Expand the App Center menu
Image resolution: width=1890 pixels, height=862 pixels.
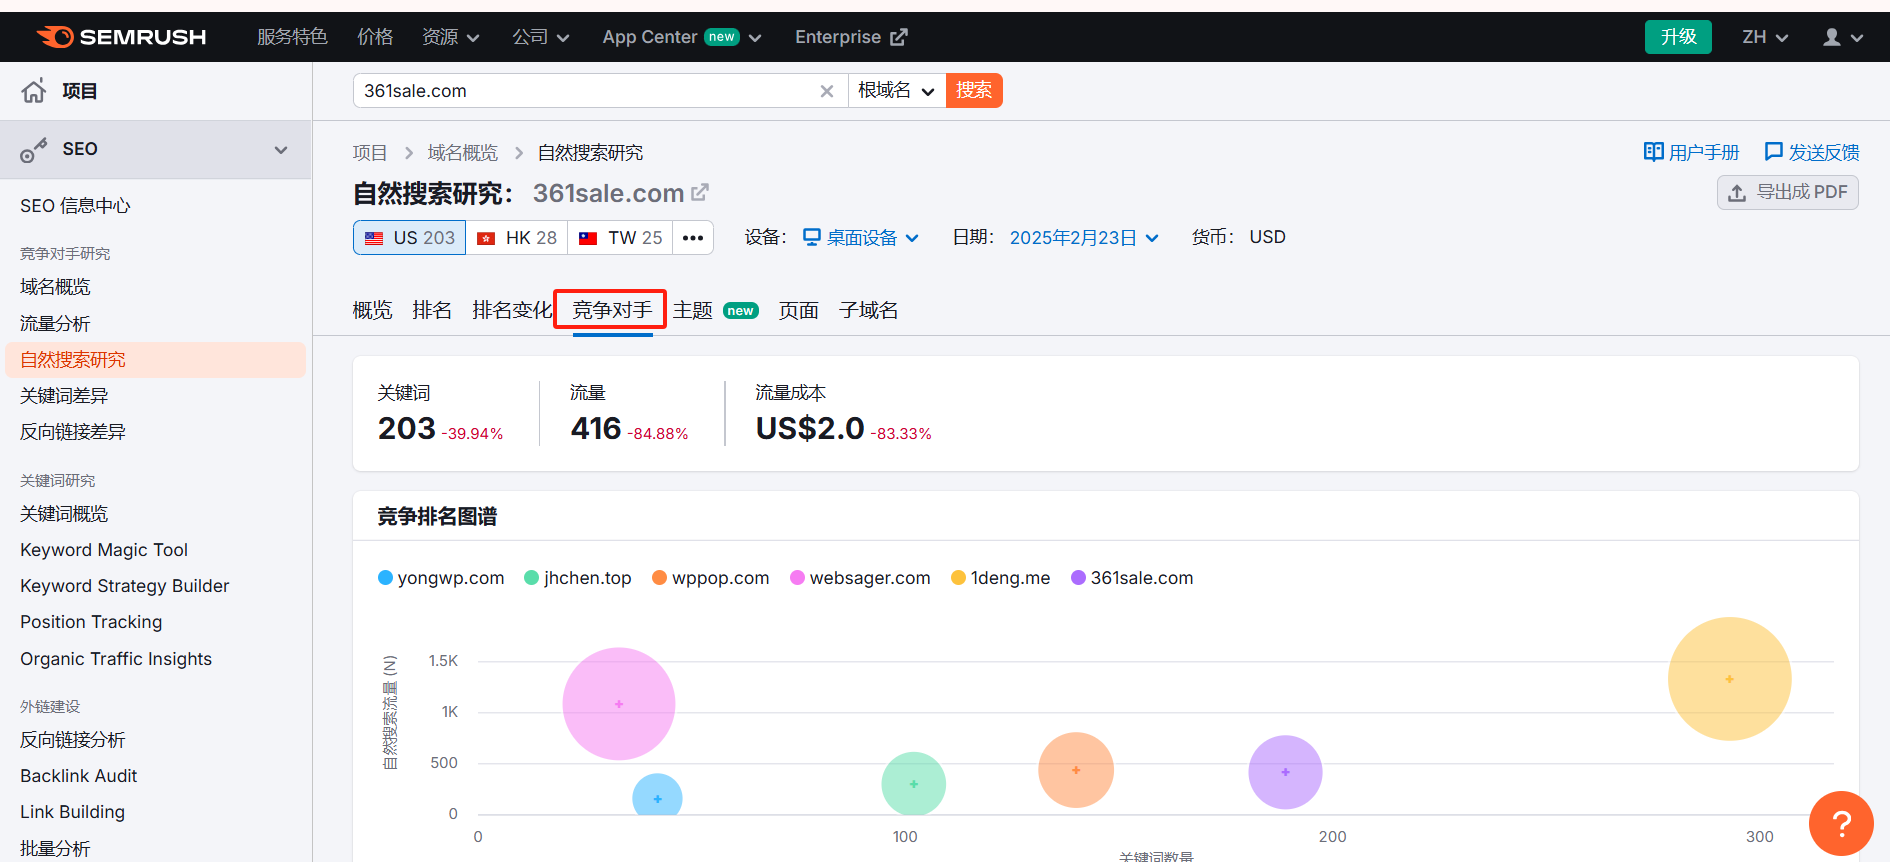point(682,37)
